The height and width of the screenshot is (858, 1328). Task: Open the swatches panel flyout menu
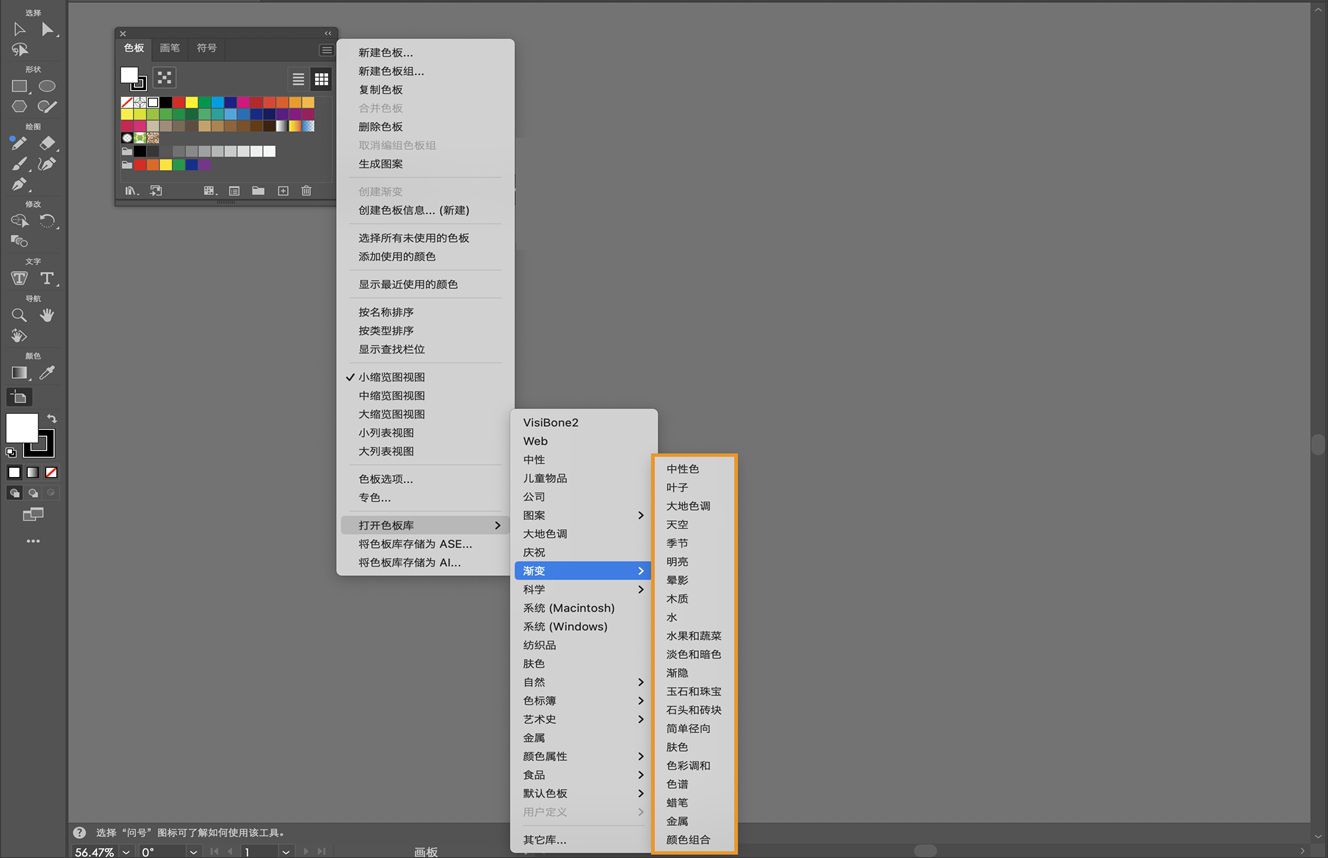click(x=326, y=50)
